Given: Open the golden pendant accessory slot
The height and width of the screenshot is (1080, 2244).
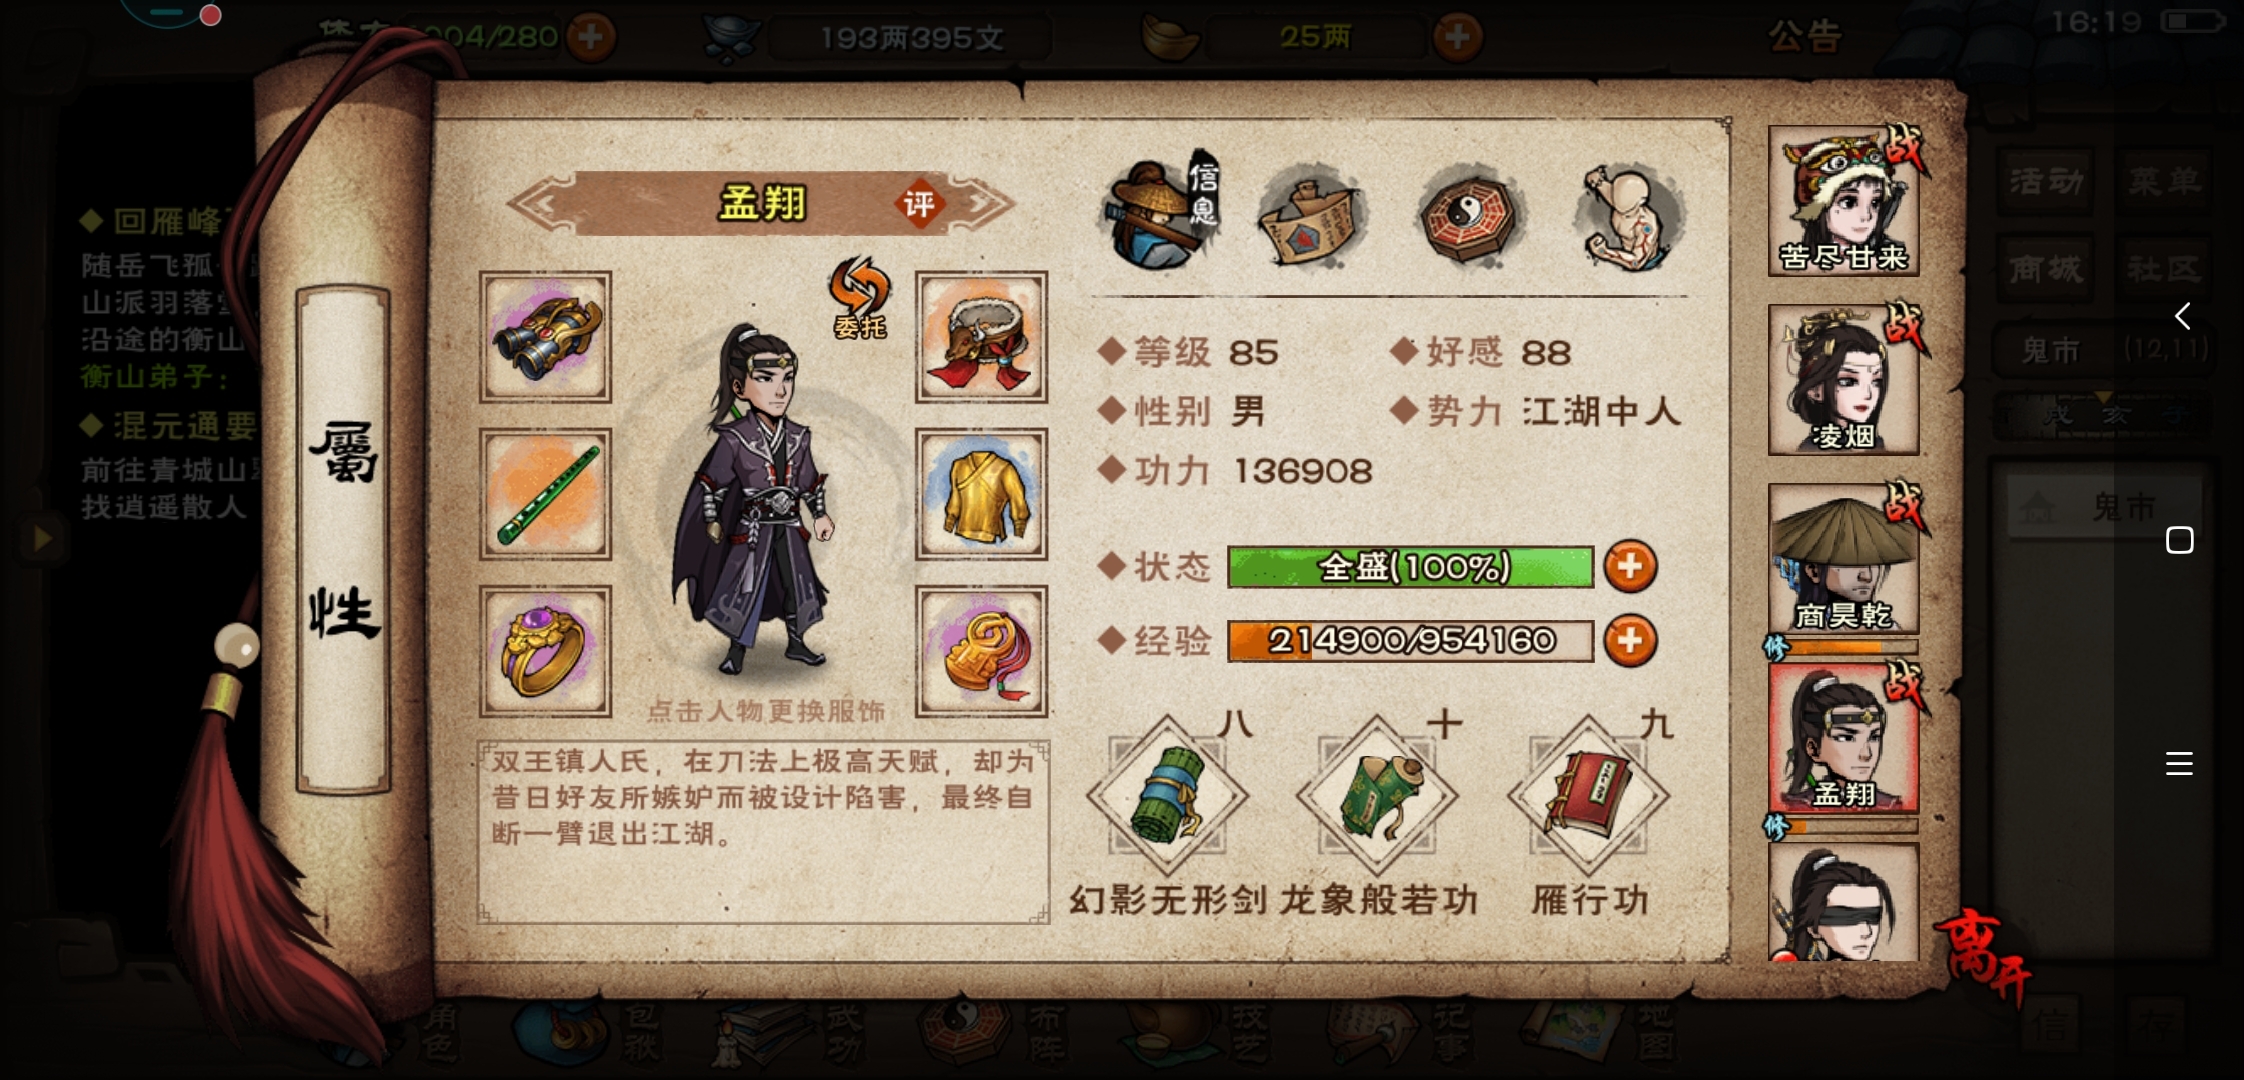Looking at the screenshot, I should tap(981, 651).
